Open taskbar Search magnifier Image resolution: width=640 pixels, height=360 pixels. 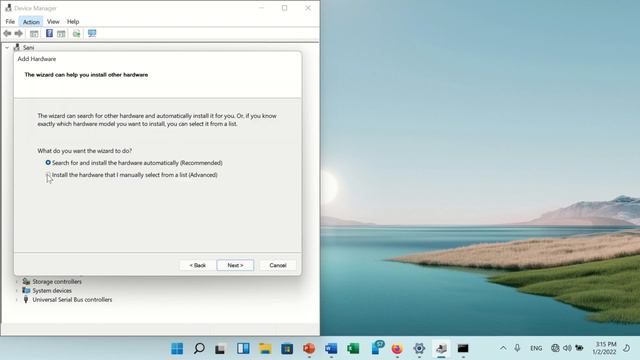tap(199, 349)
